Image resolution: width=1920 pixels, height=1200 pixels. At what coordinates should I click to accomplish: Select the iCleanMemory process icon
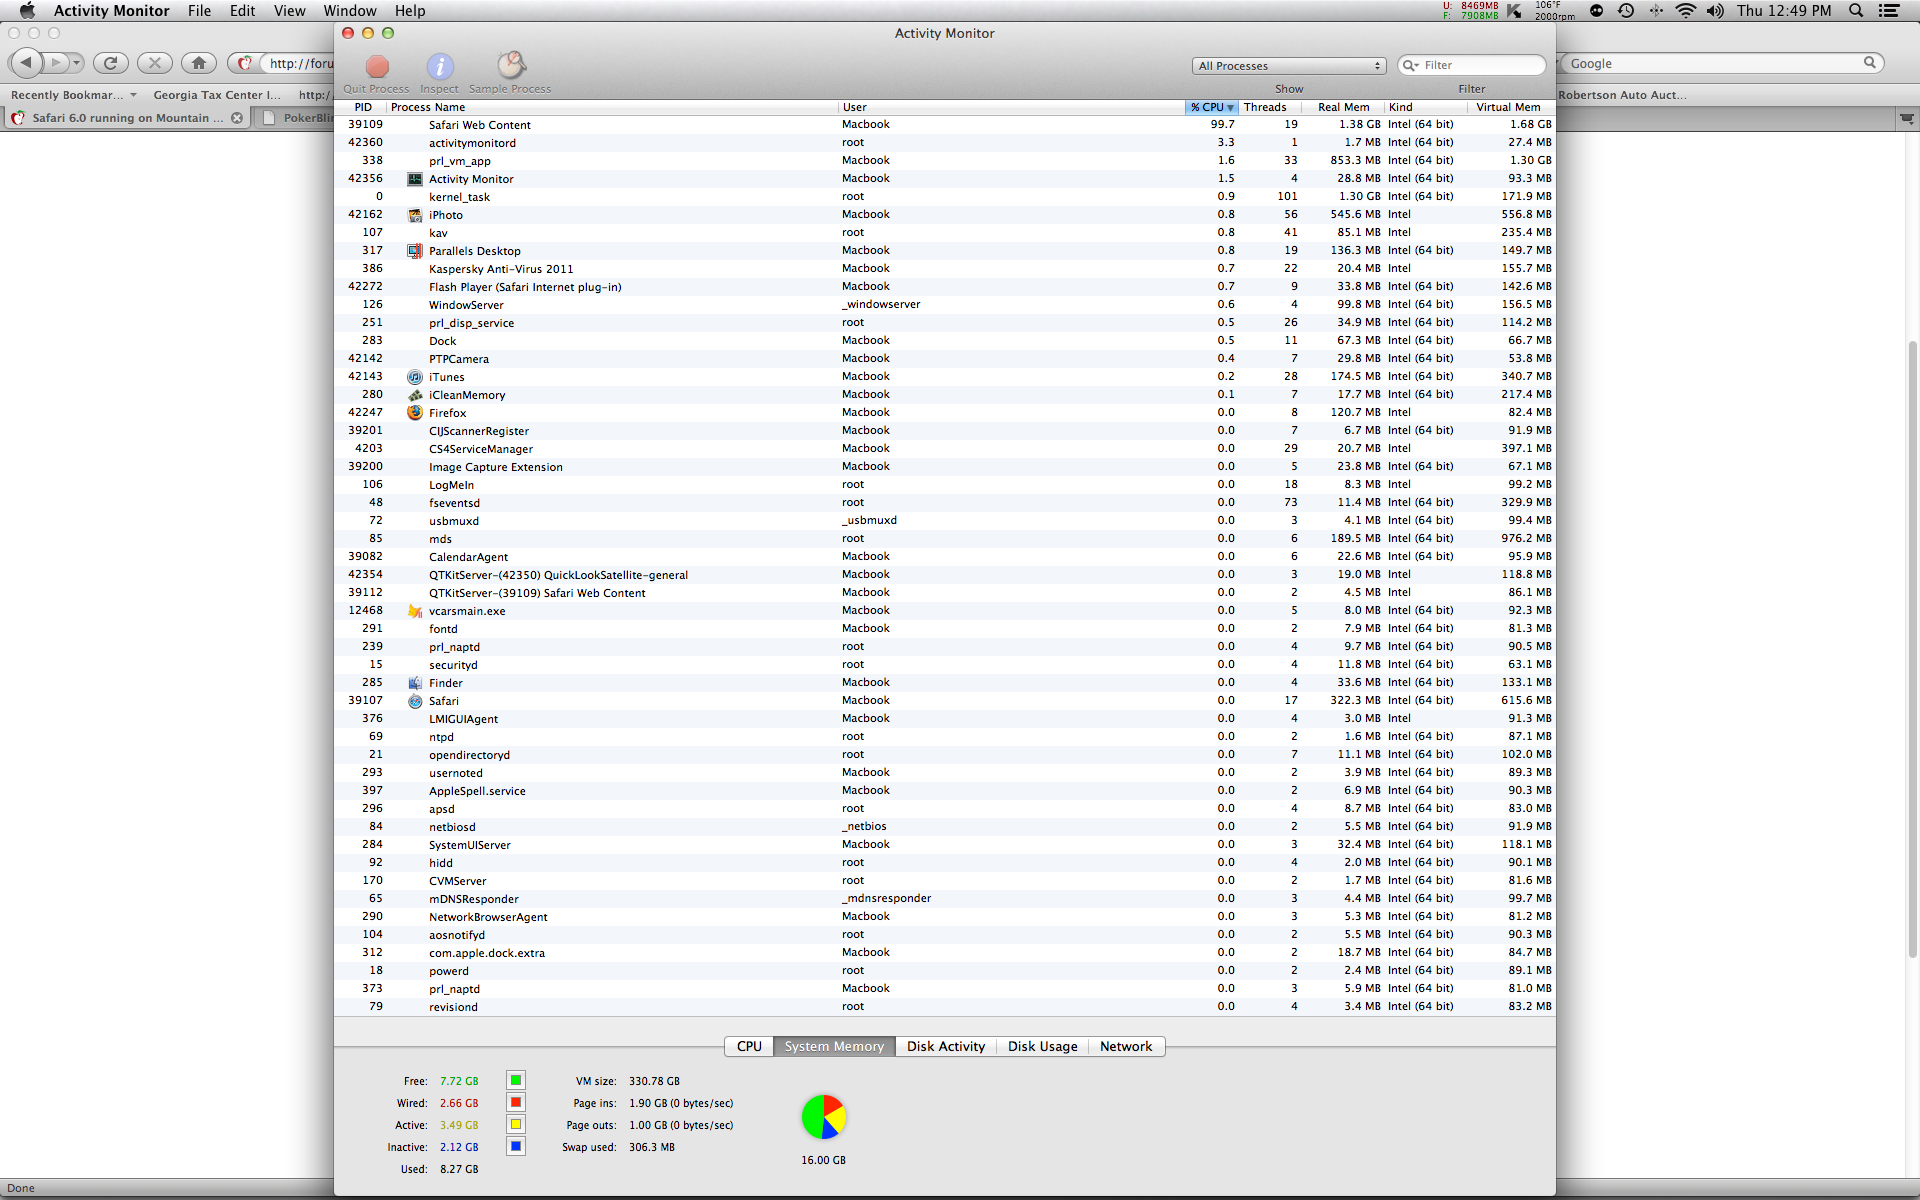tap(414, 395)
